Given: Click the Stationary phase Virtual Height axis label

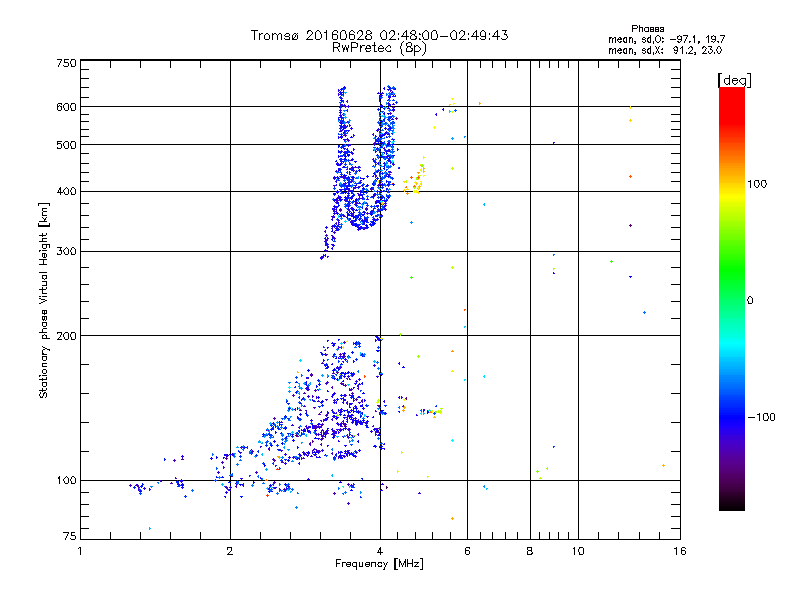Looking at the screenshot, I should 44,301.
